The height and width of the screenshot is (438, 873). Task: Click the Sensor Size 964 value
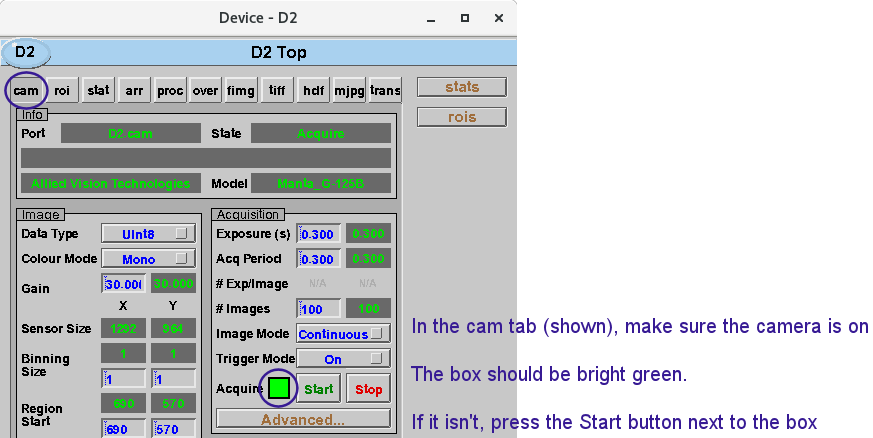click(x=174, y=328)
